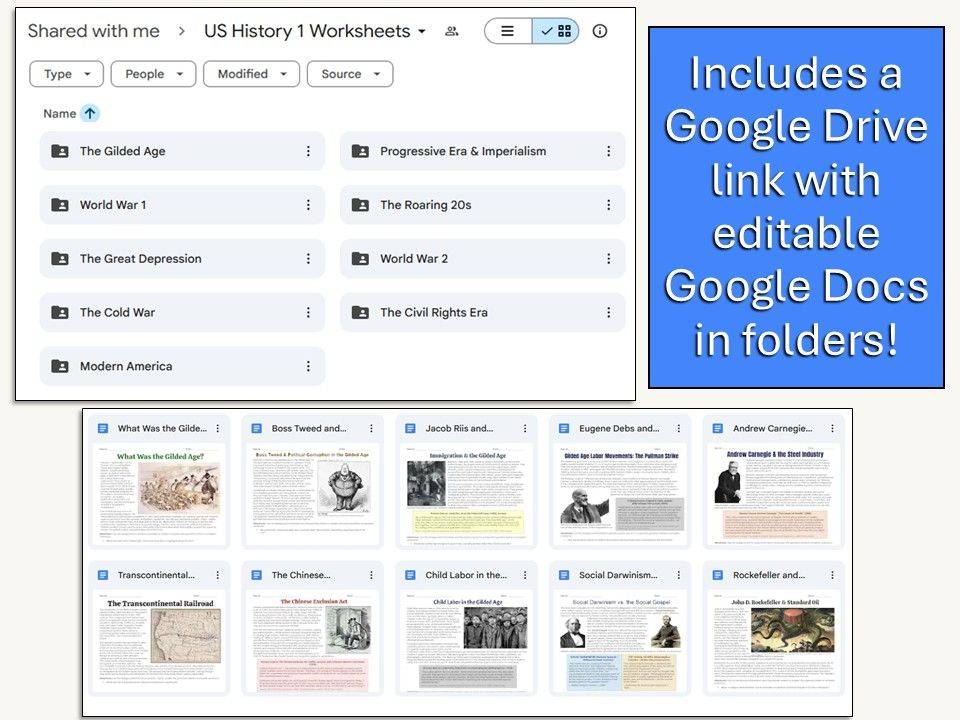Open Transcontinental Railroad document thumbnail
Image resolution: width=960 pixels, height=720 pixels.
(159, 642)
